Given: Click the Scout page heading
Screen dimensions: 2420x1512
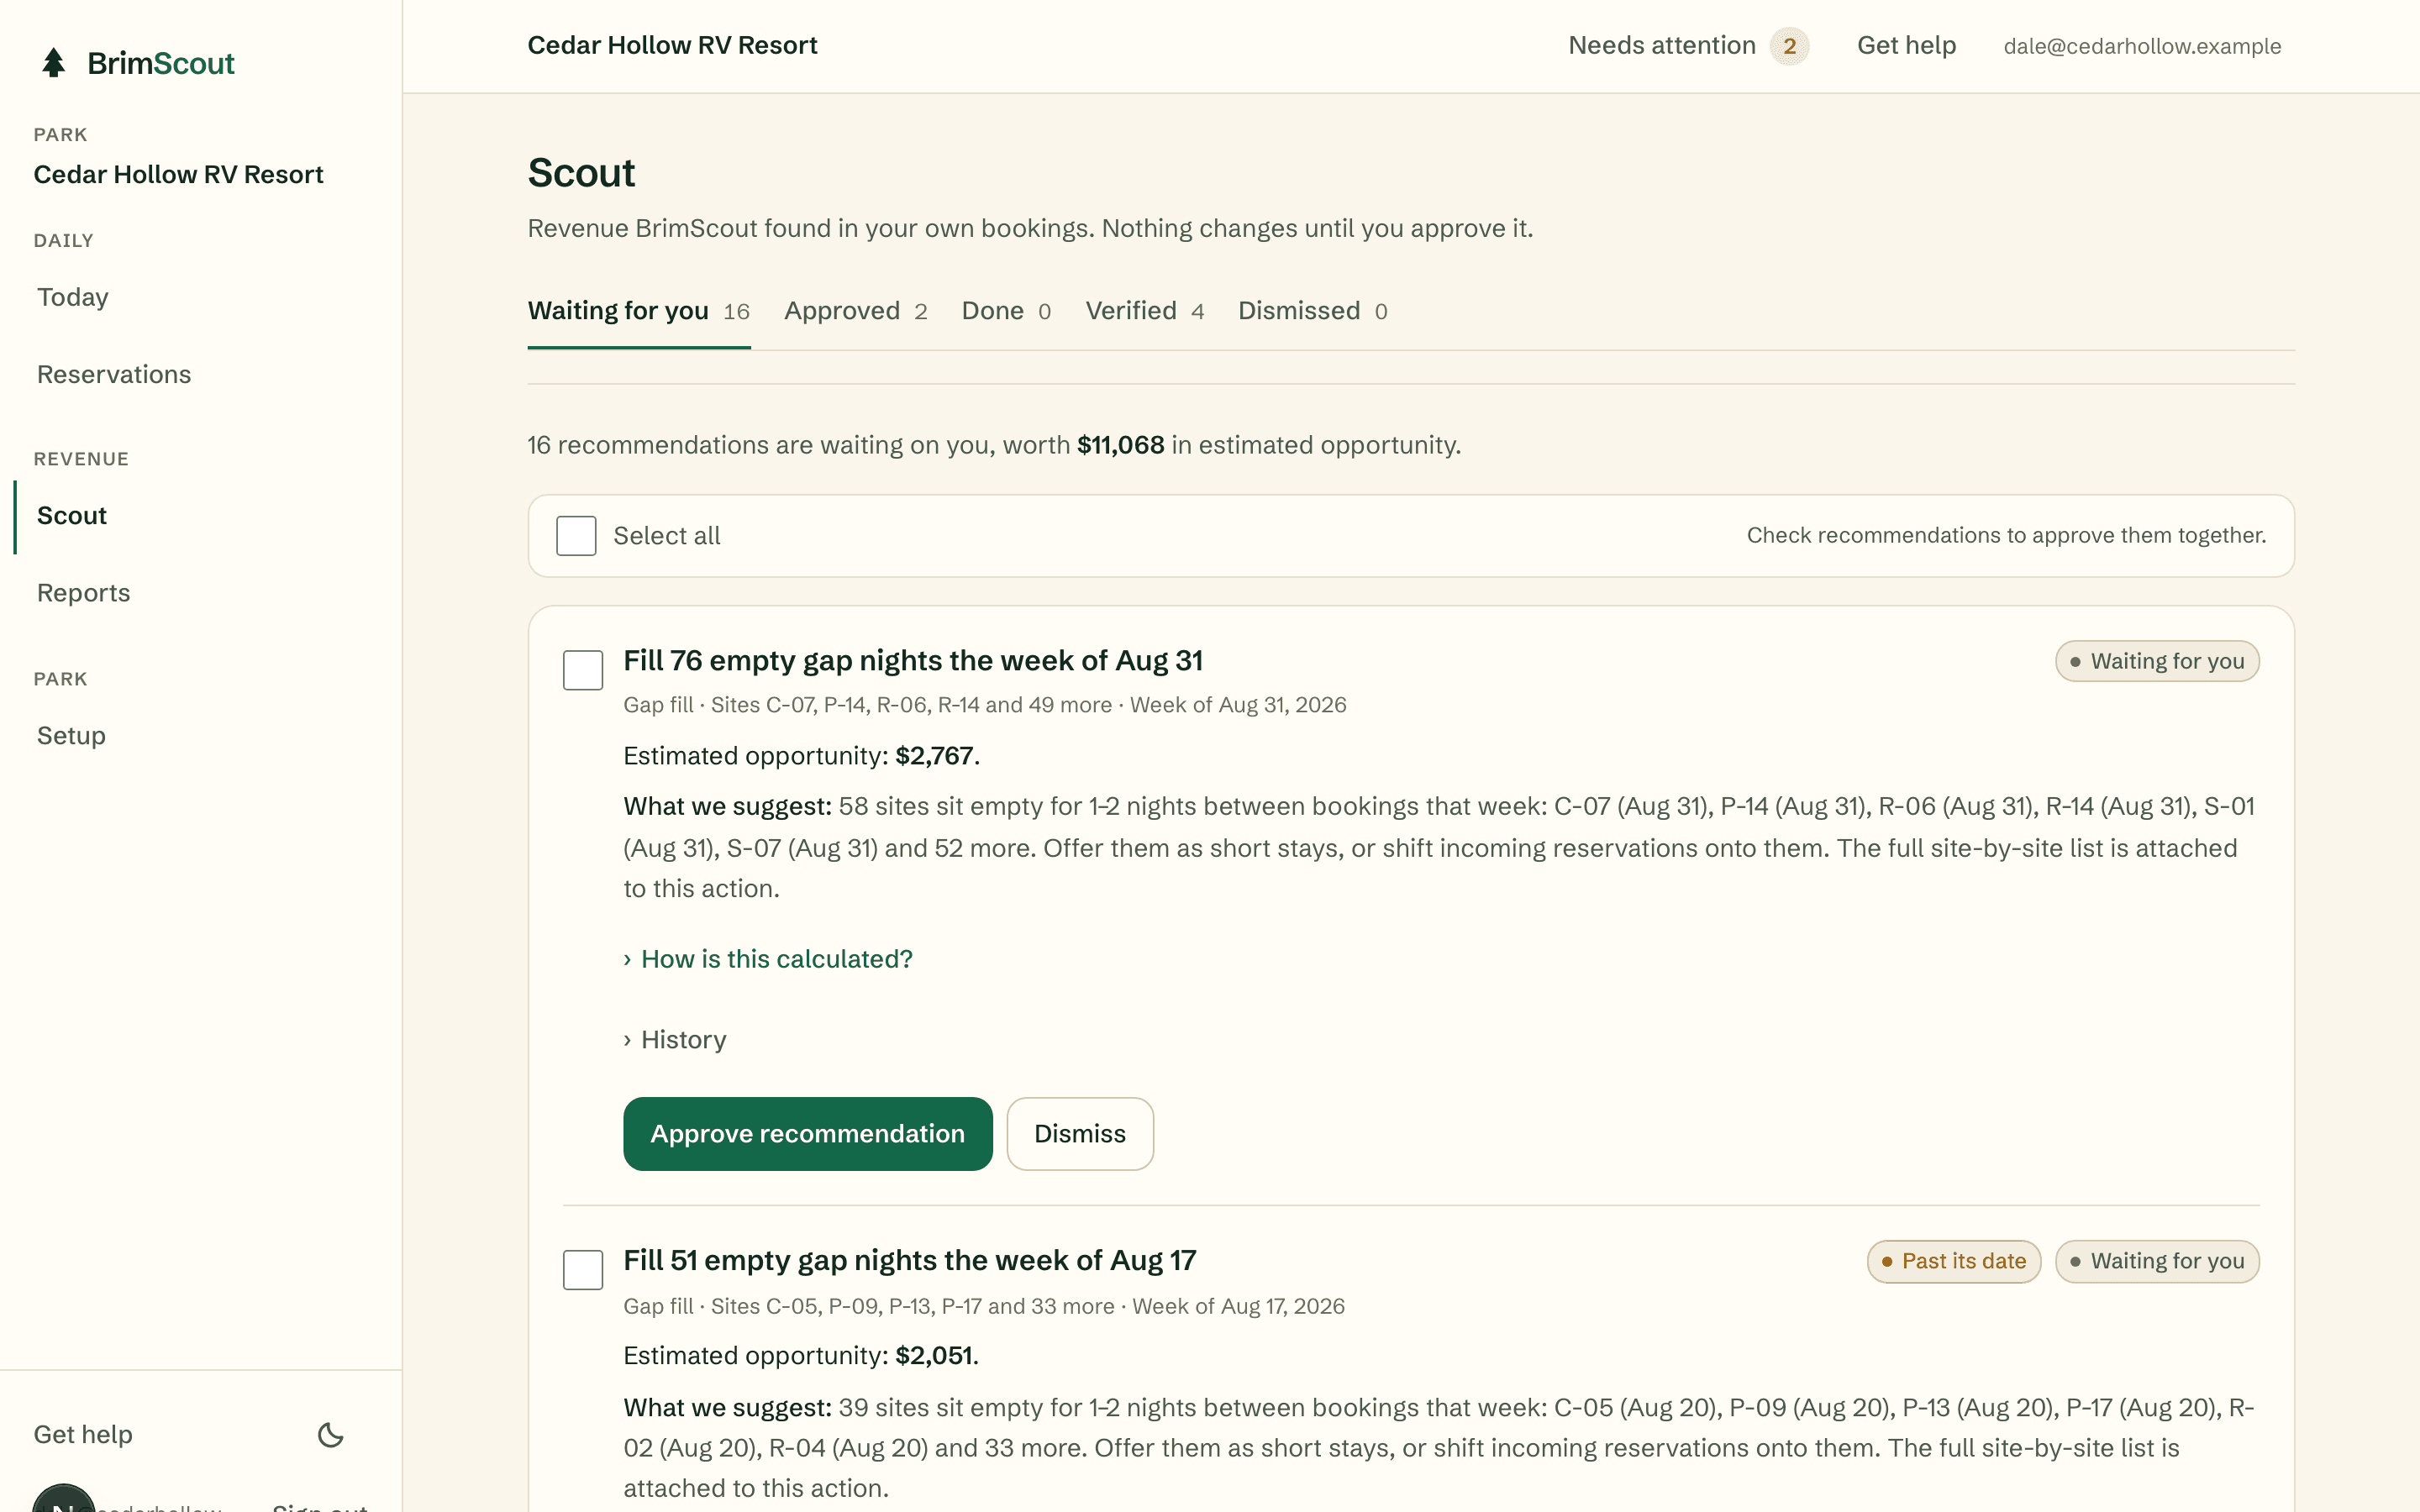Looking at the screenshot, I should (x=581, y=173).
